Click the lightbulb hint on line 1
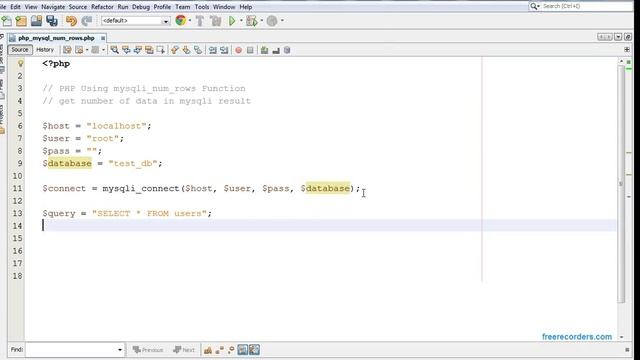 [20, 63]
